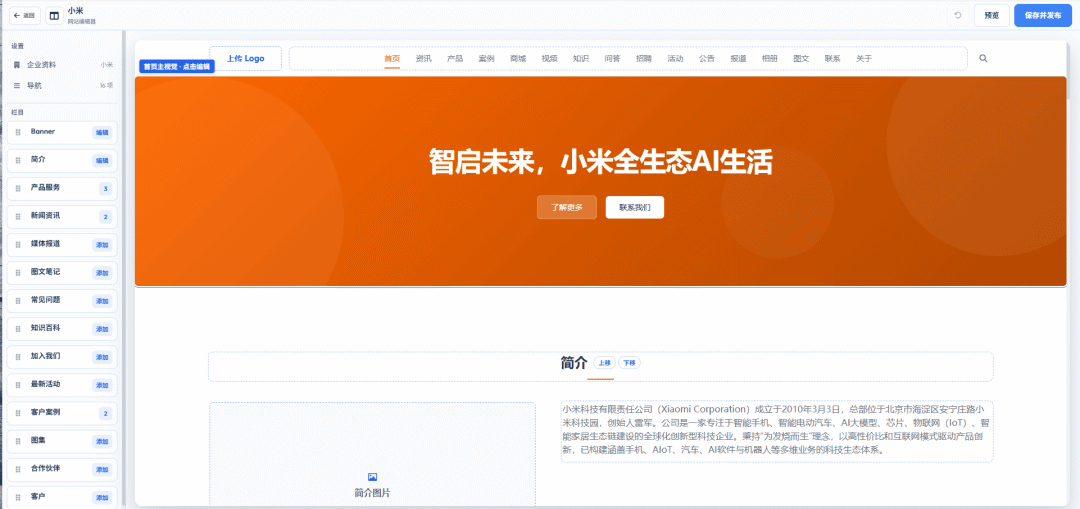1080x509 pixels.
Task: Select 案例 in the site navigation
Action: 486,59
